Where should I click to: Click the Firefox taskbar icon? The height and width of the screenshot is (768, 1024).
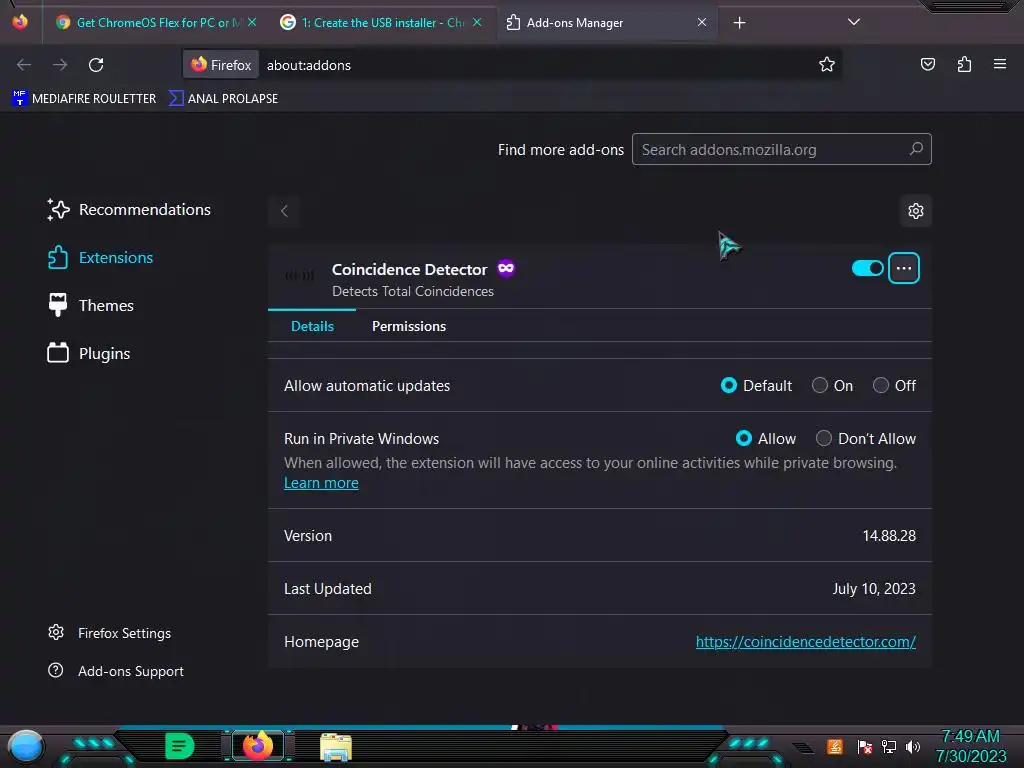[258, 746]
